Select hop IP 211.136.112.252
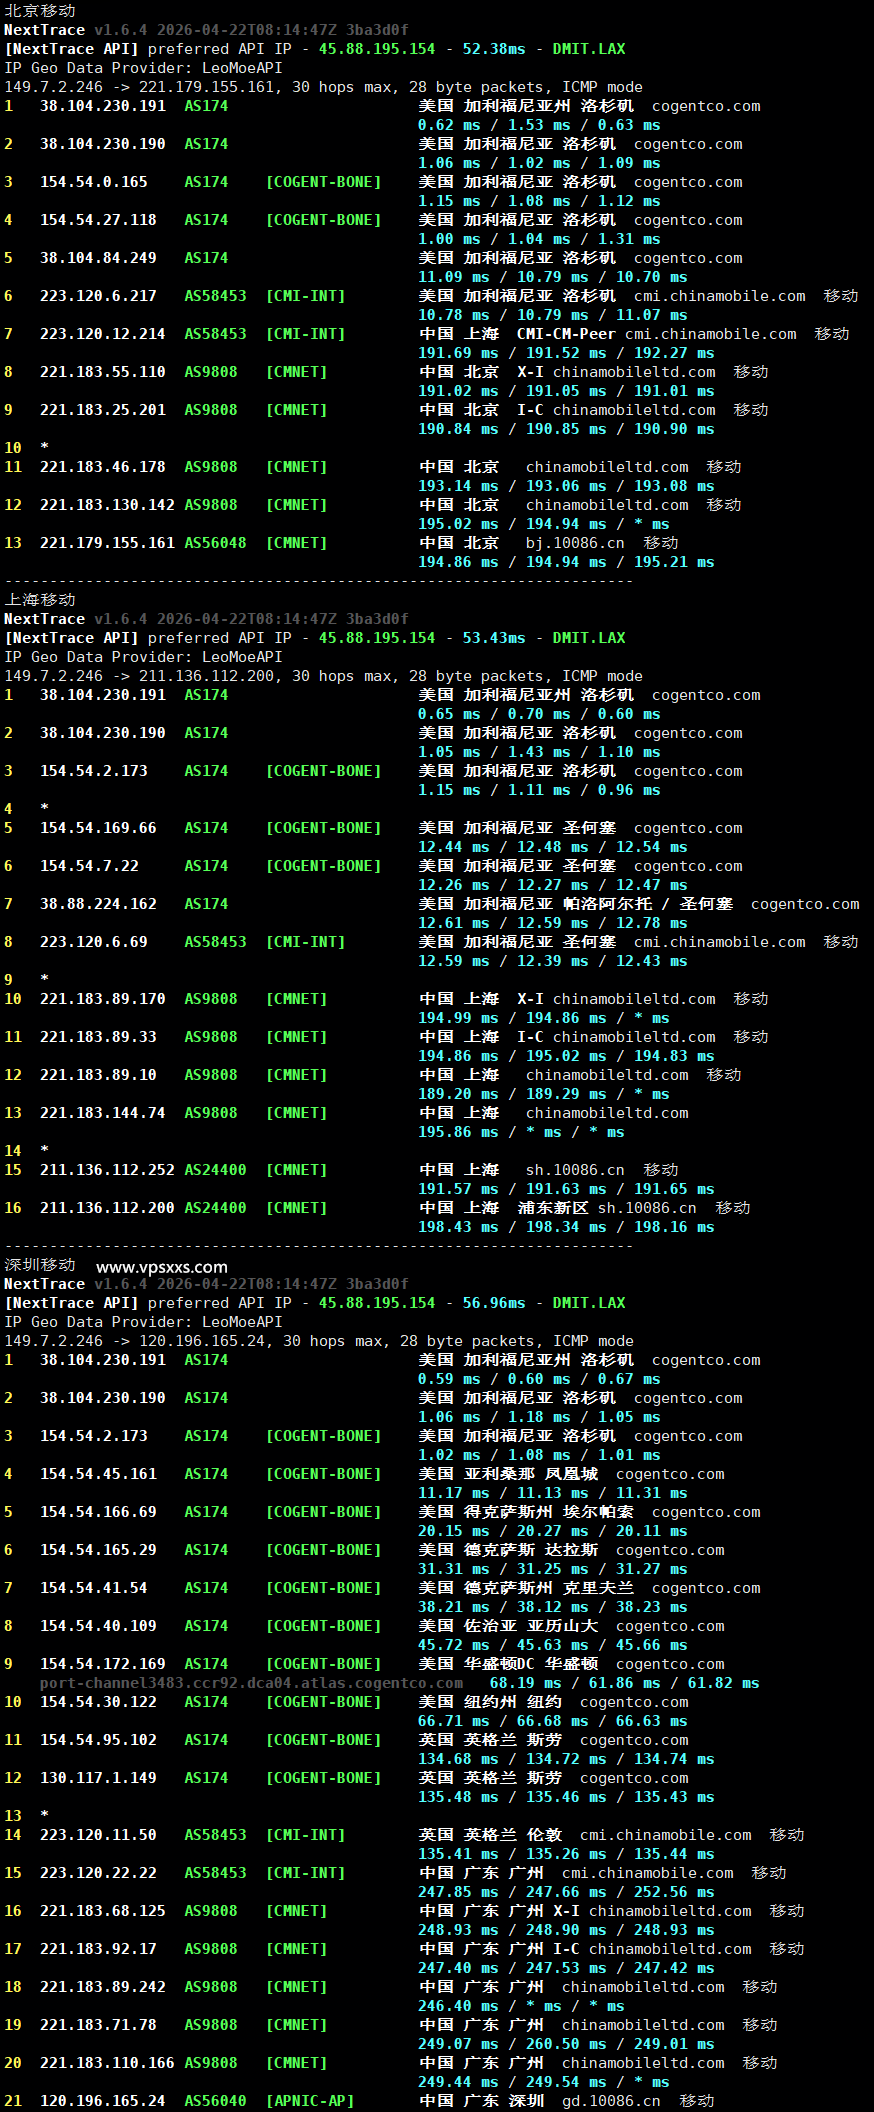The width and height of the screenshot is (874, 2112). point(107,1170)
